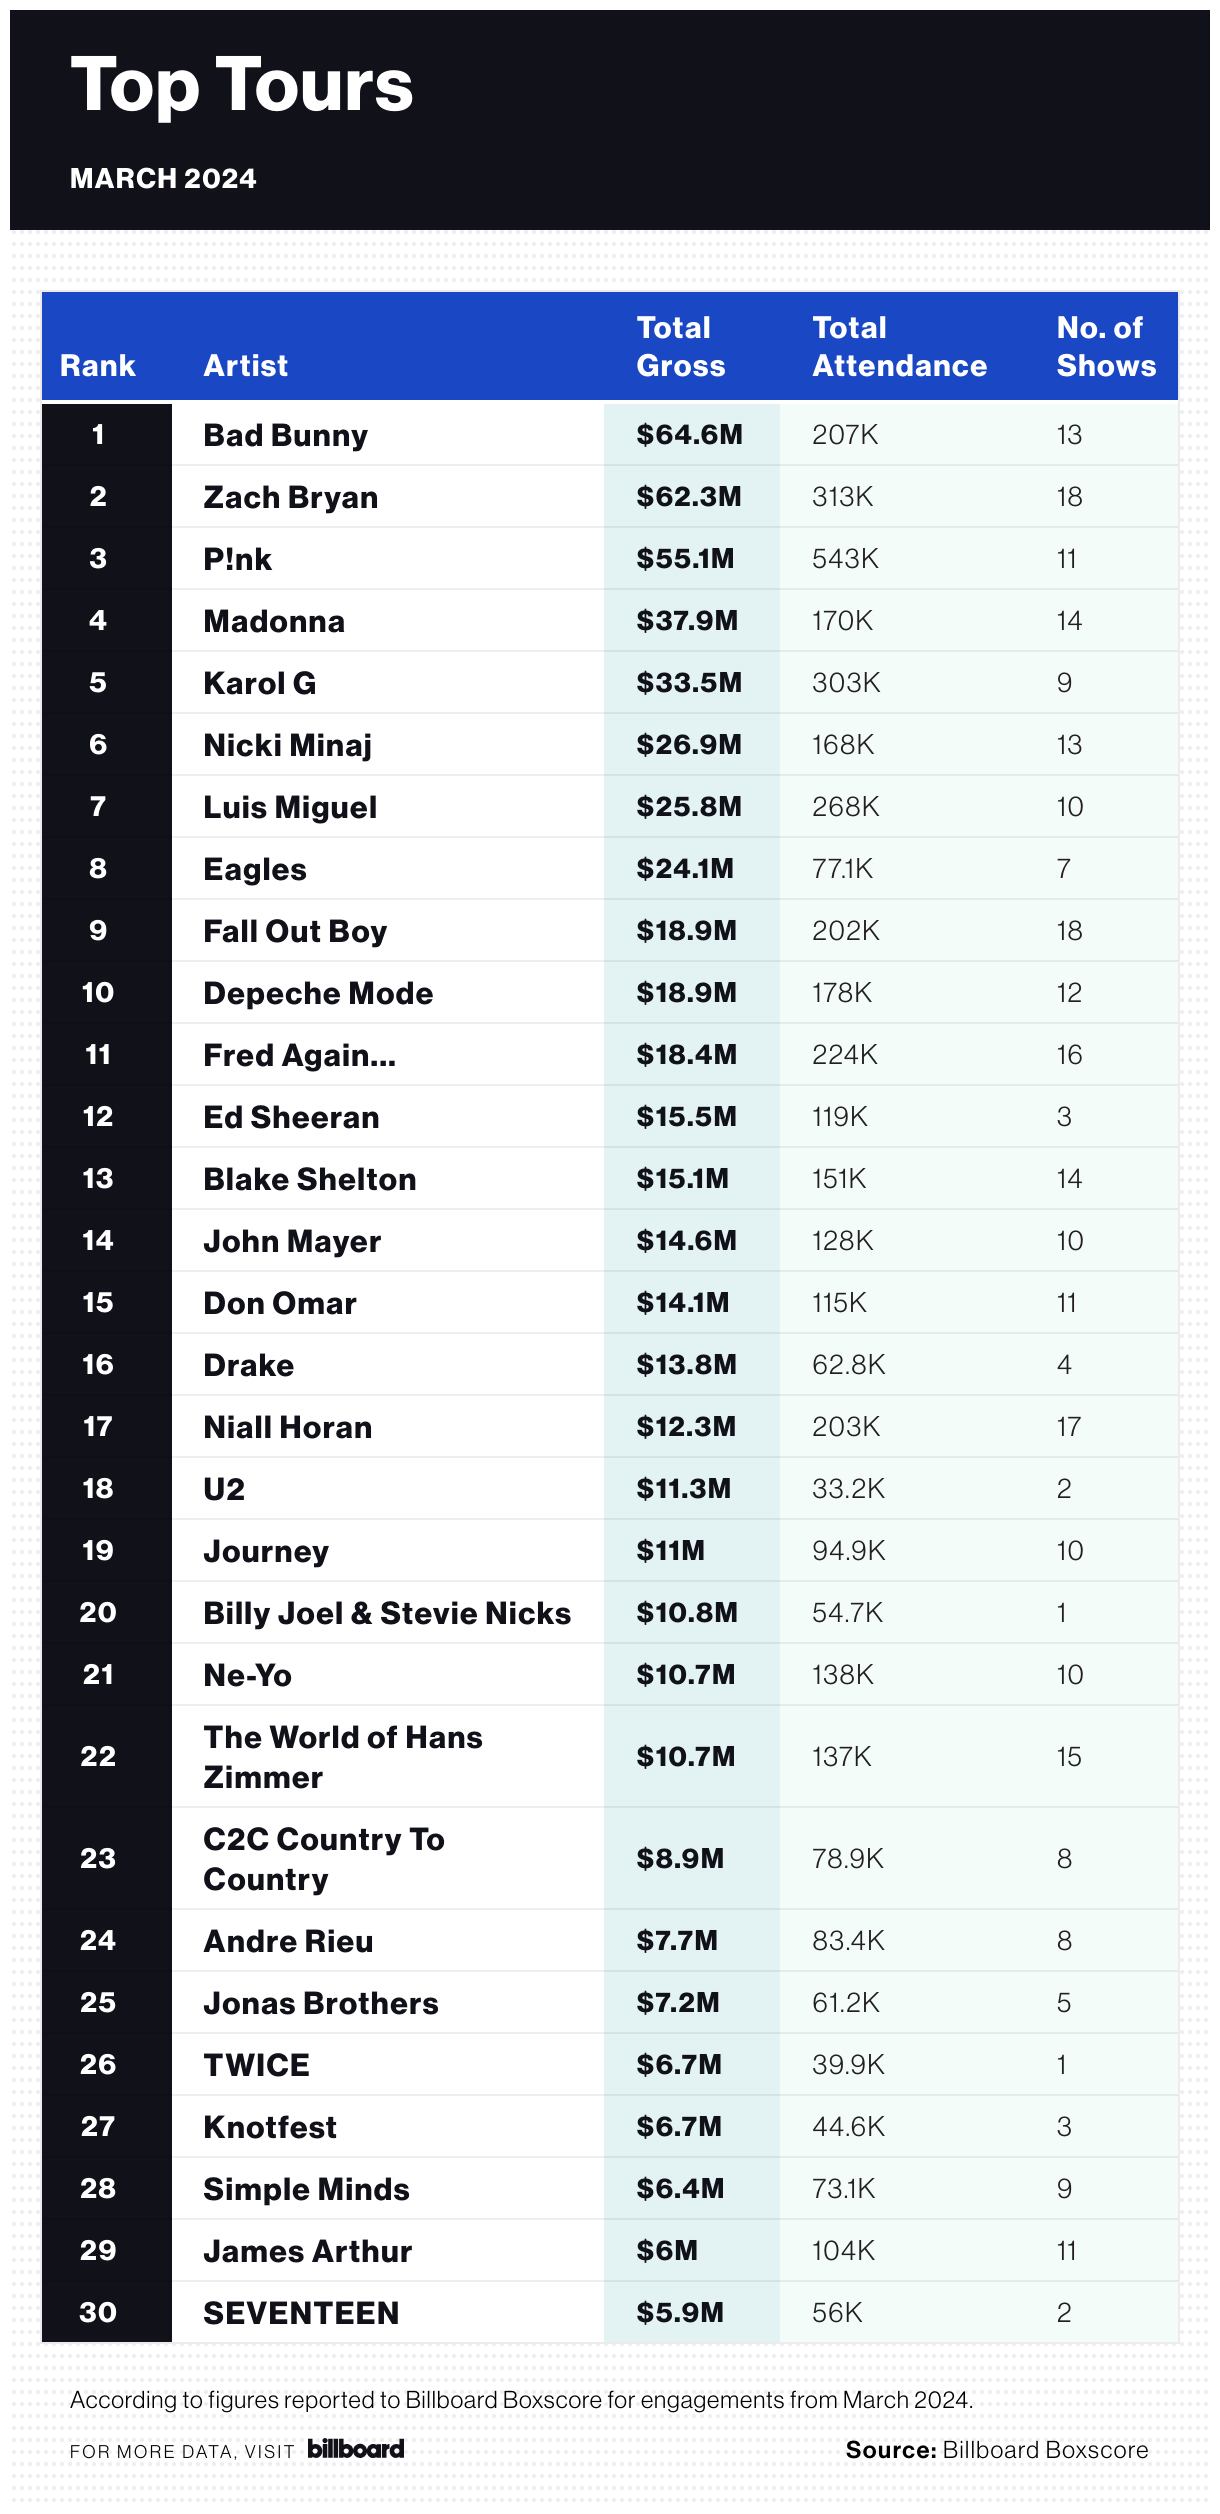Viewport: 1220px width, 2514px height.
Task: Click the rank 16 cell for Drake
Action: tap(98, 1365)
